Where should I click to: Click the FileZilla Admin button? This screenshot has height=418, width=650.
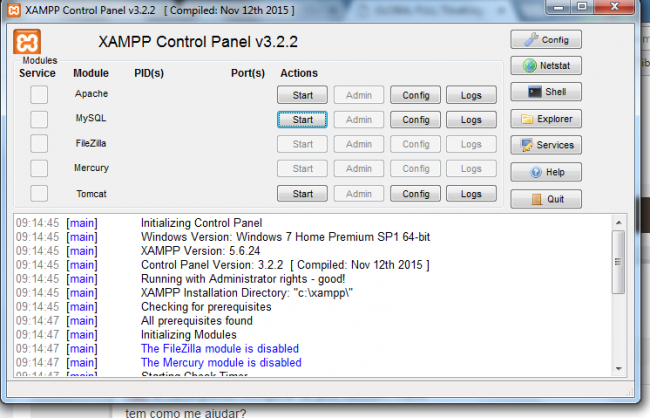[x=359, y=144]
